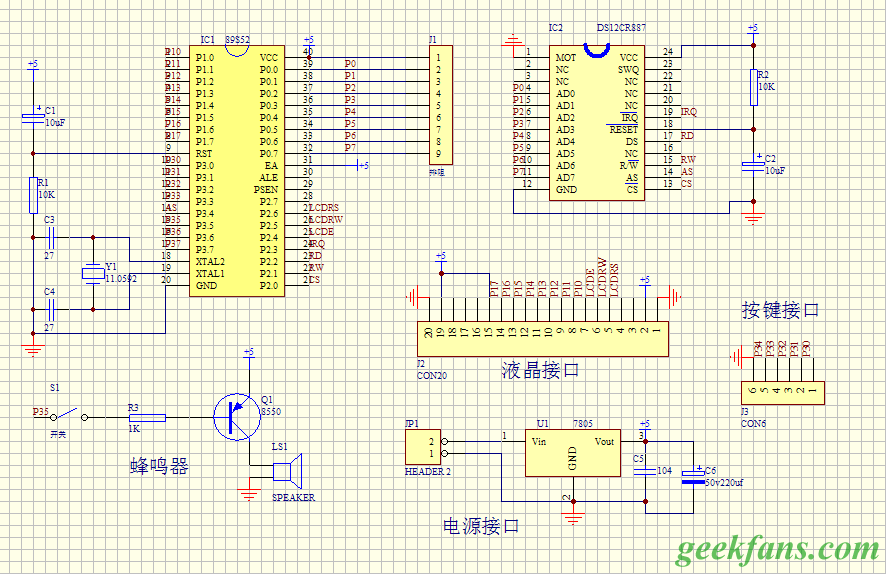
Task: Open the geekfans.com watermark link
Action: [x=776, y=549]
